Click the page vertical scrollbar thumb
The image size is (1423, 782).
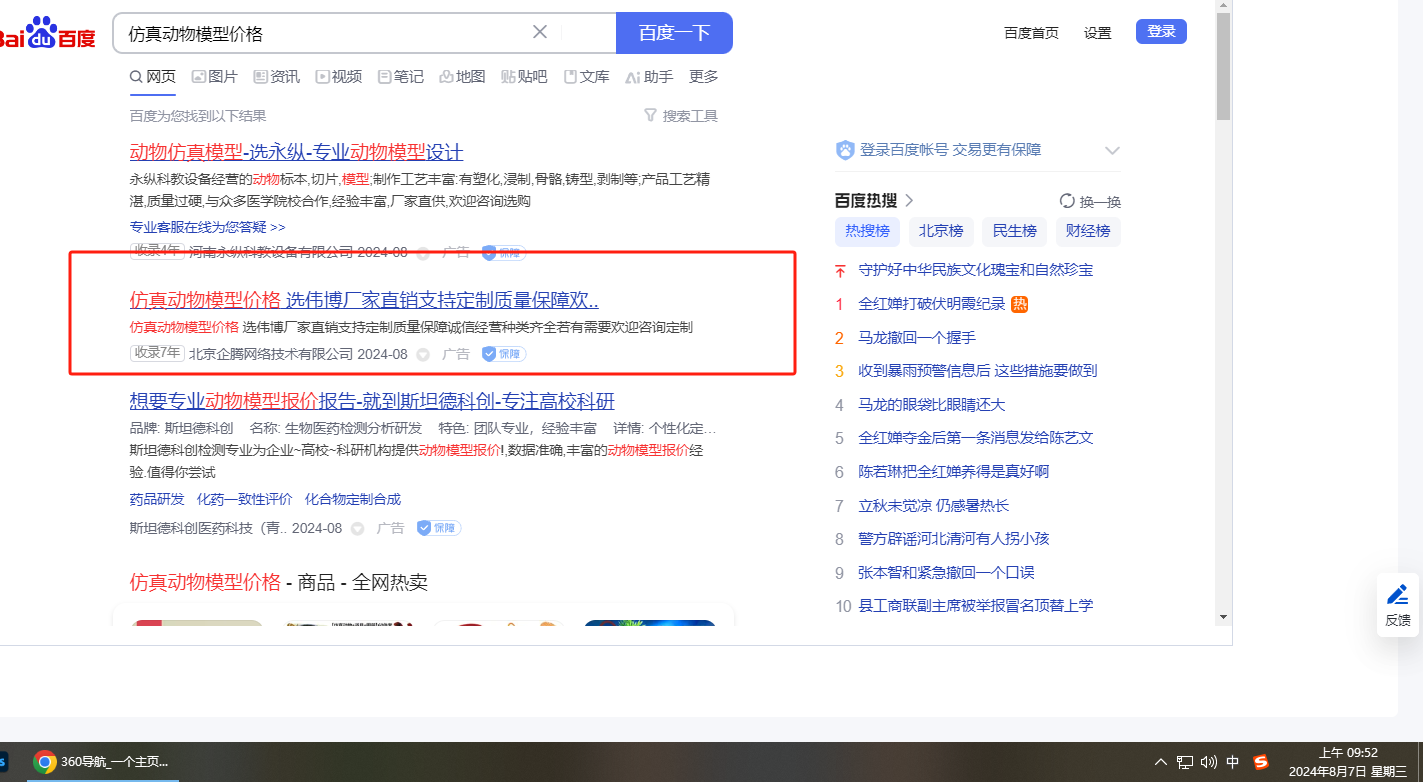[x=1223, y=66]
